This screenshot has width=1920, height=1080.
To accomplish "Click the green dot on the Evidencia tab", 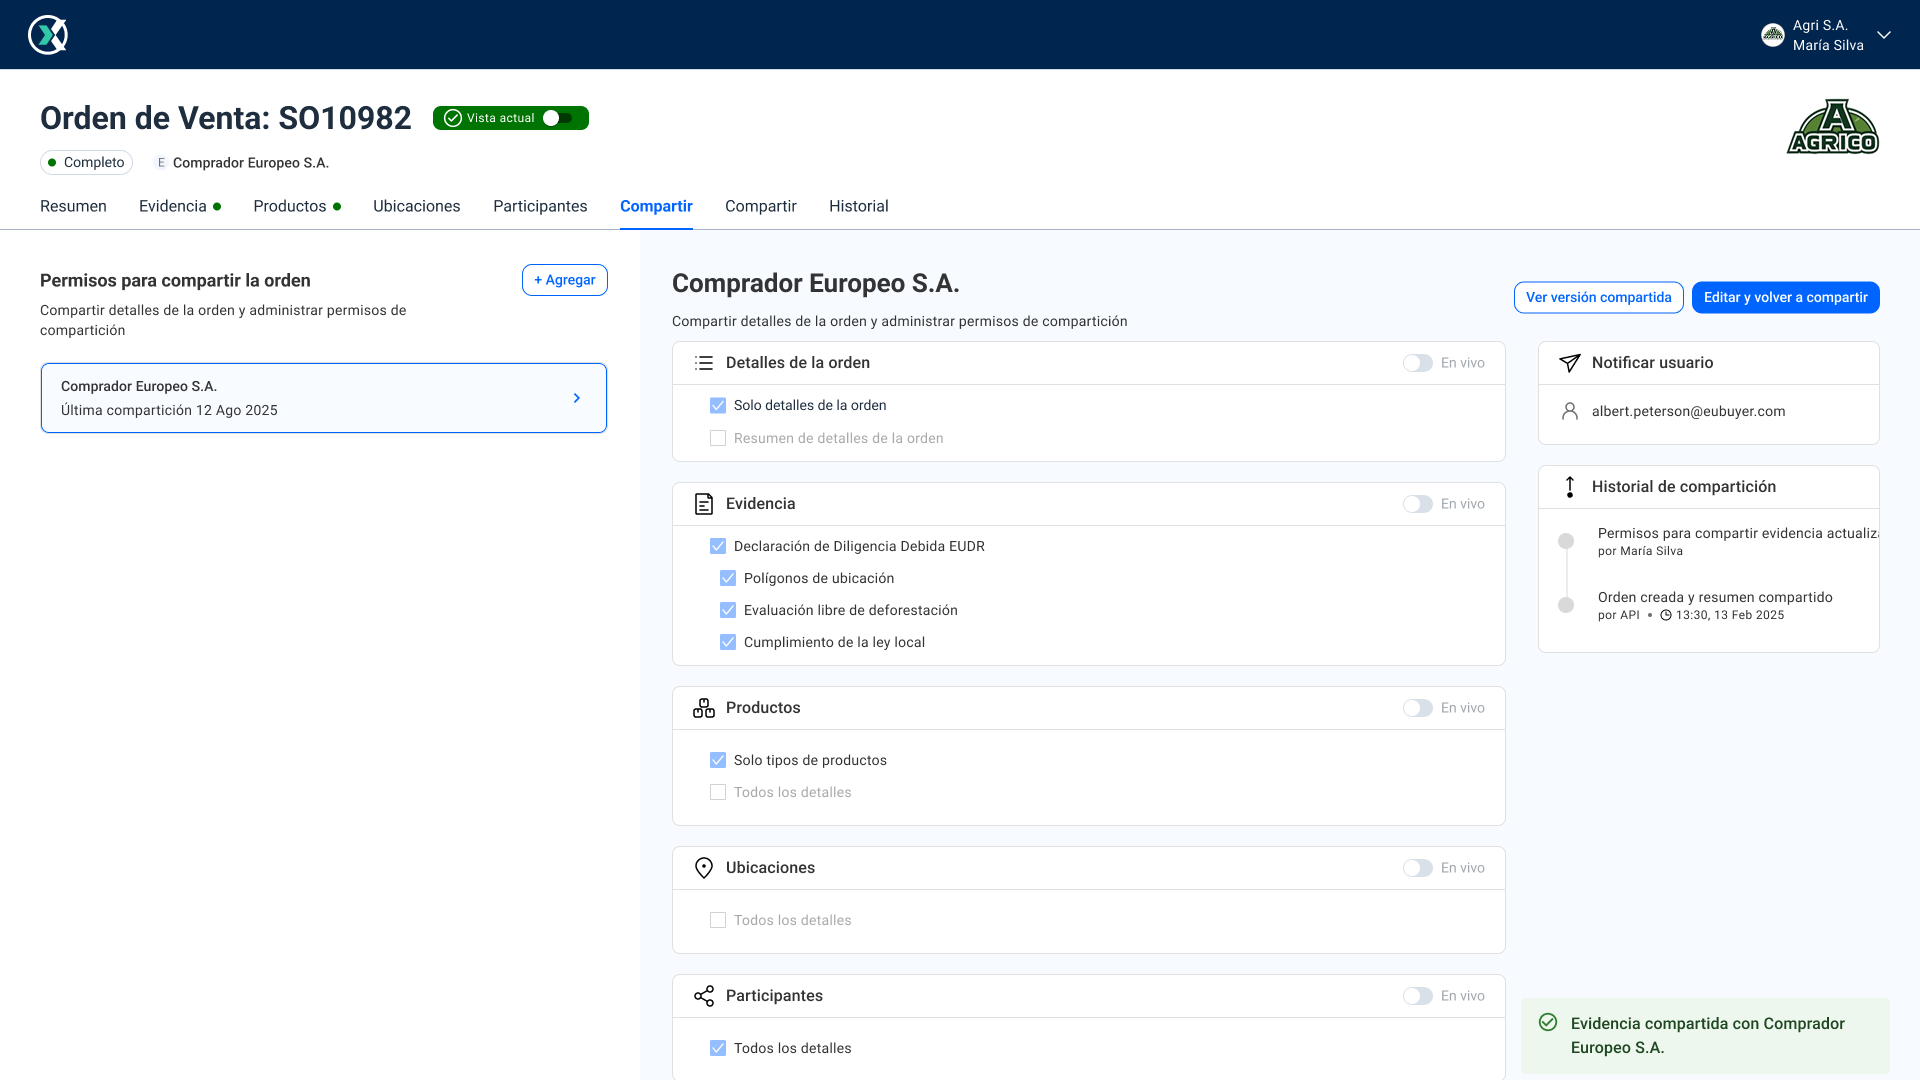I will coord(217,206).
